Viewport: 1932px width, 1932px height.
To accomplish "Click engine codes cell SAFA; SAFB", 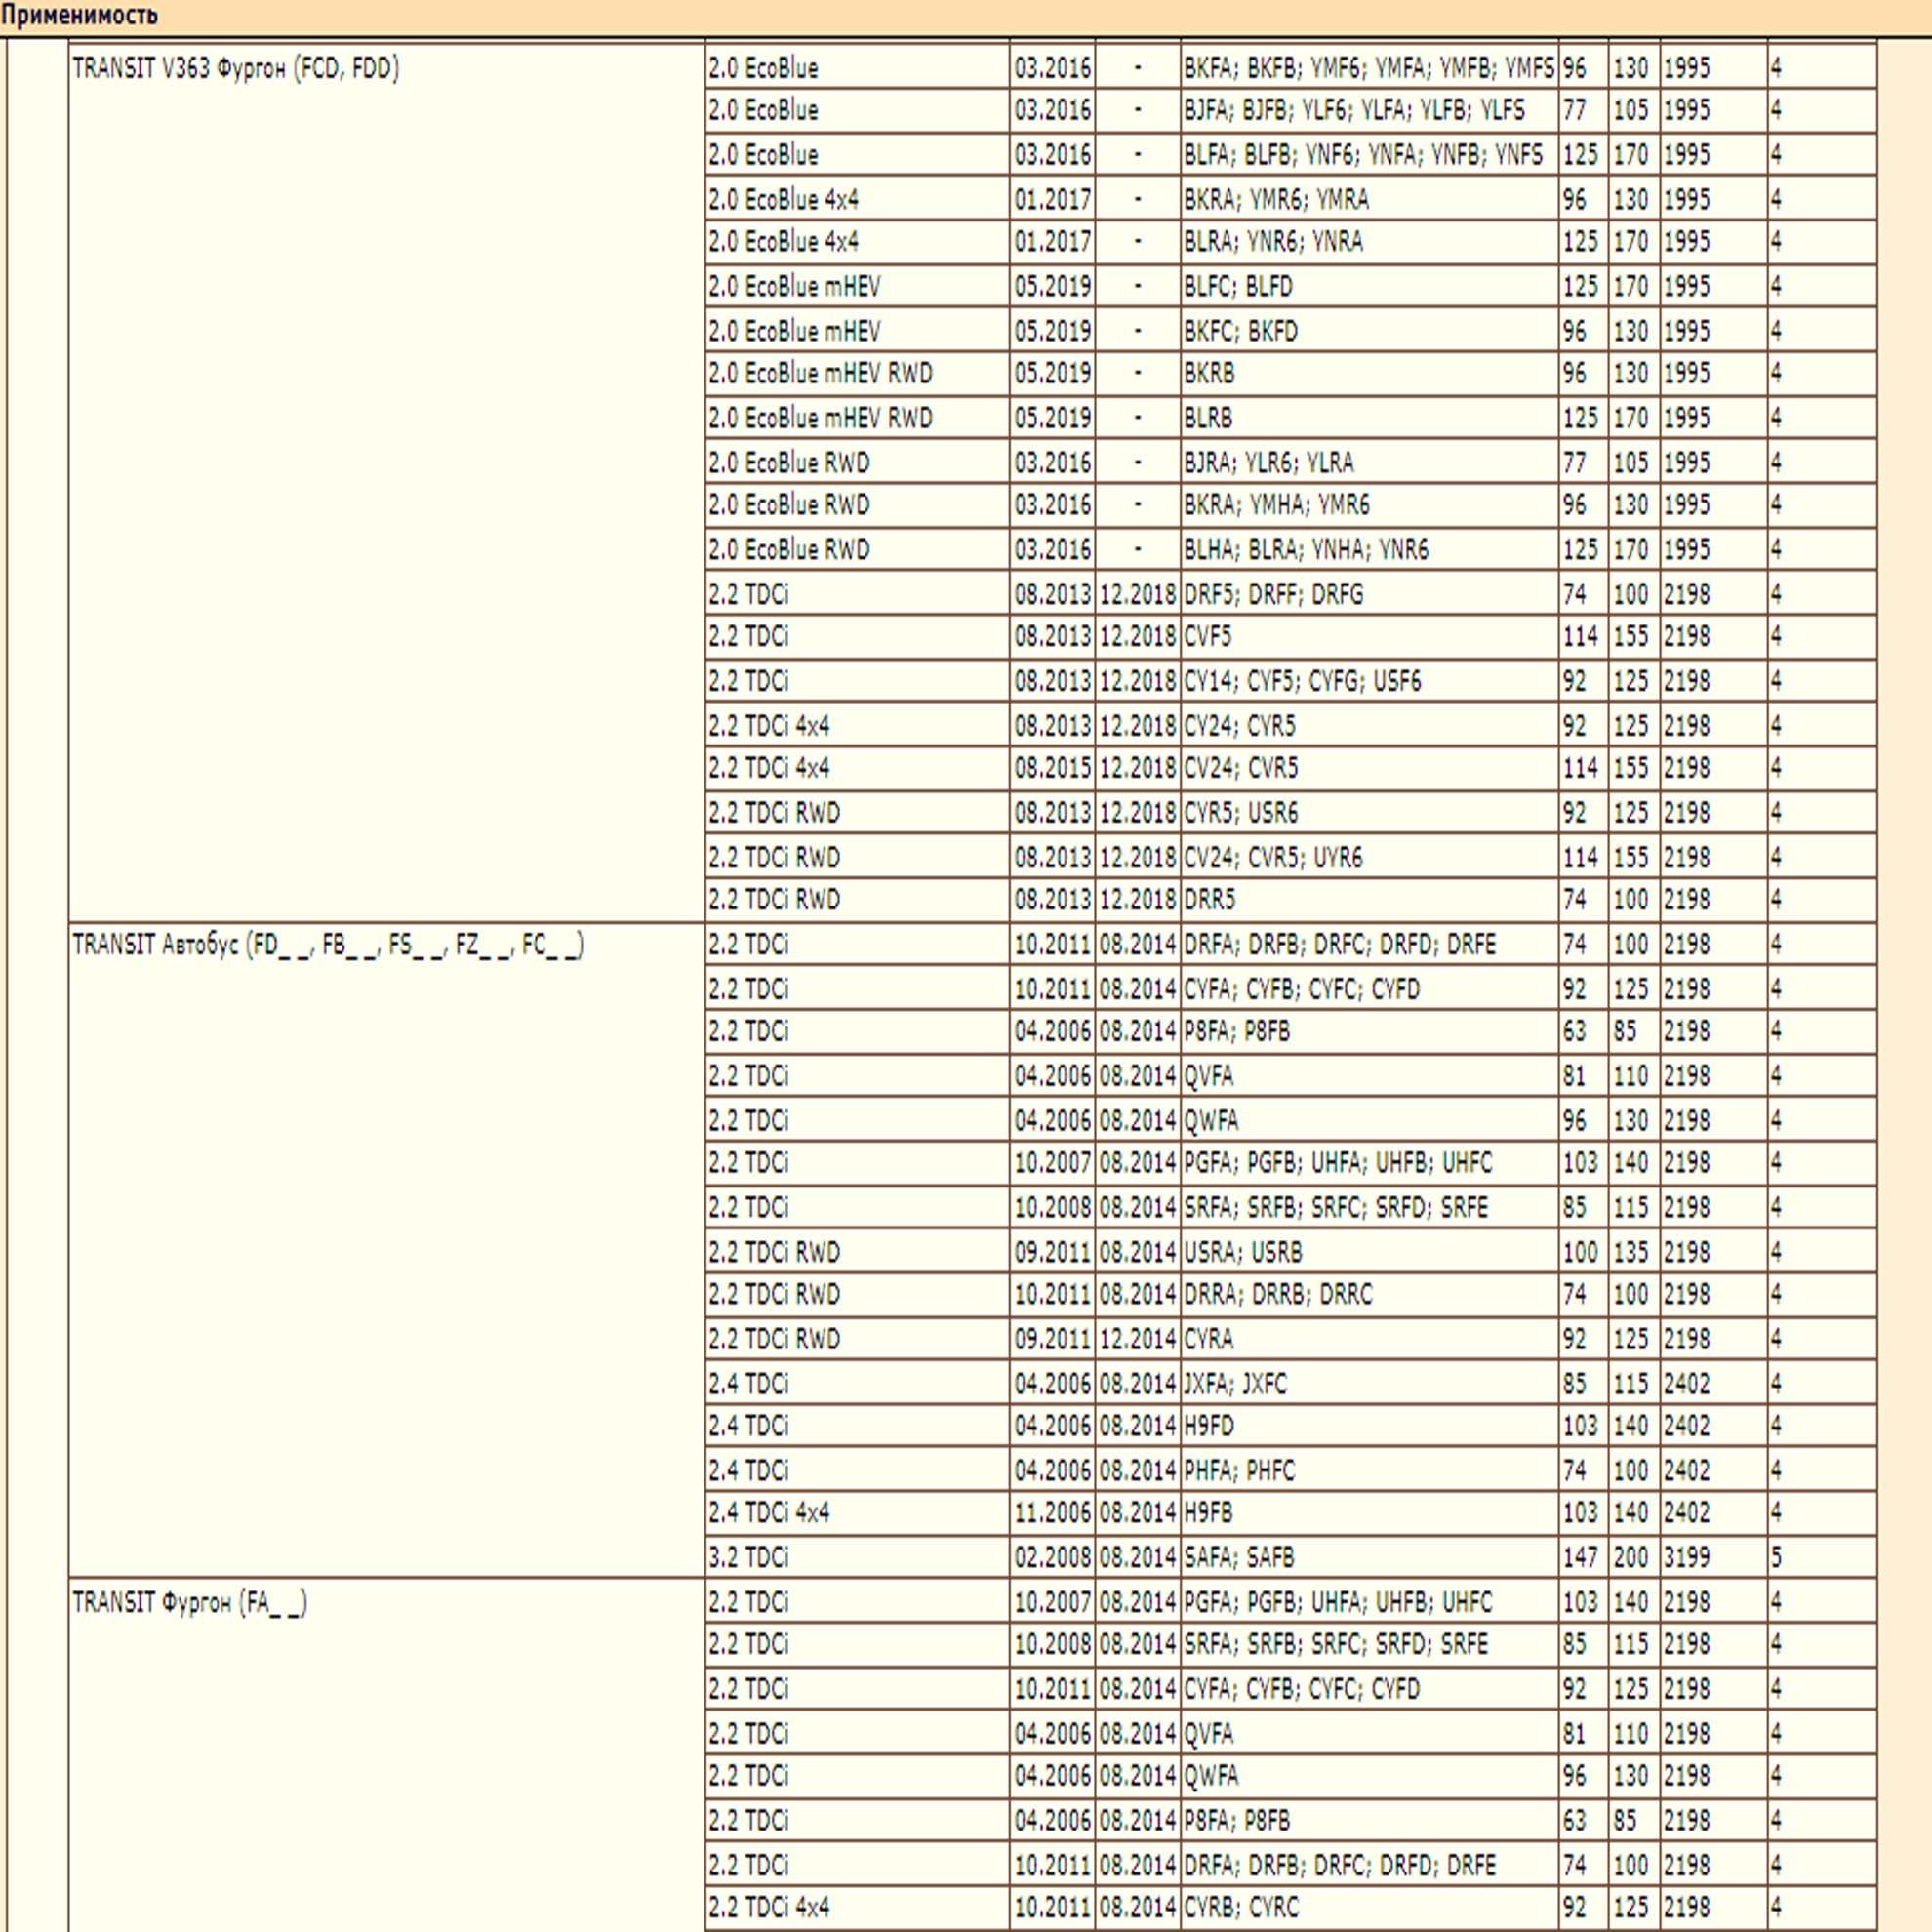I will click(1369, 1557).
